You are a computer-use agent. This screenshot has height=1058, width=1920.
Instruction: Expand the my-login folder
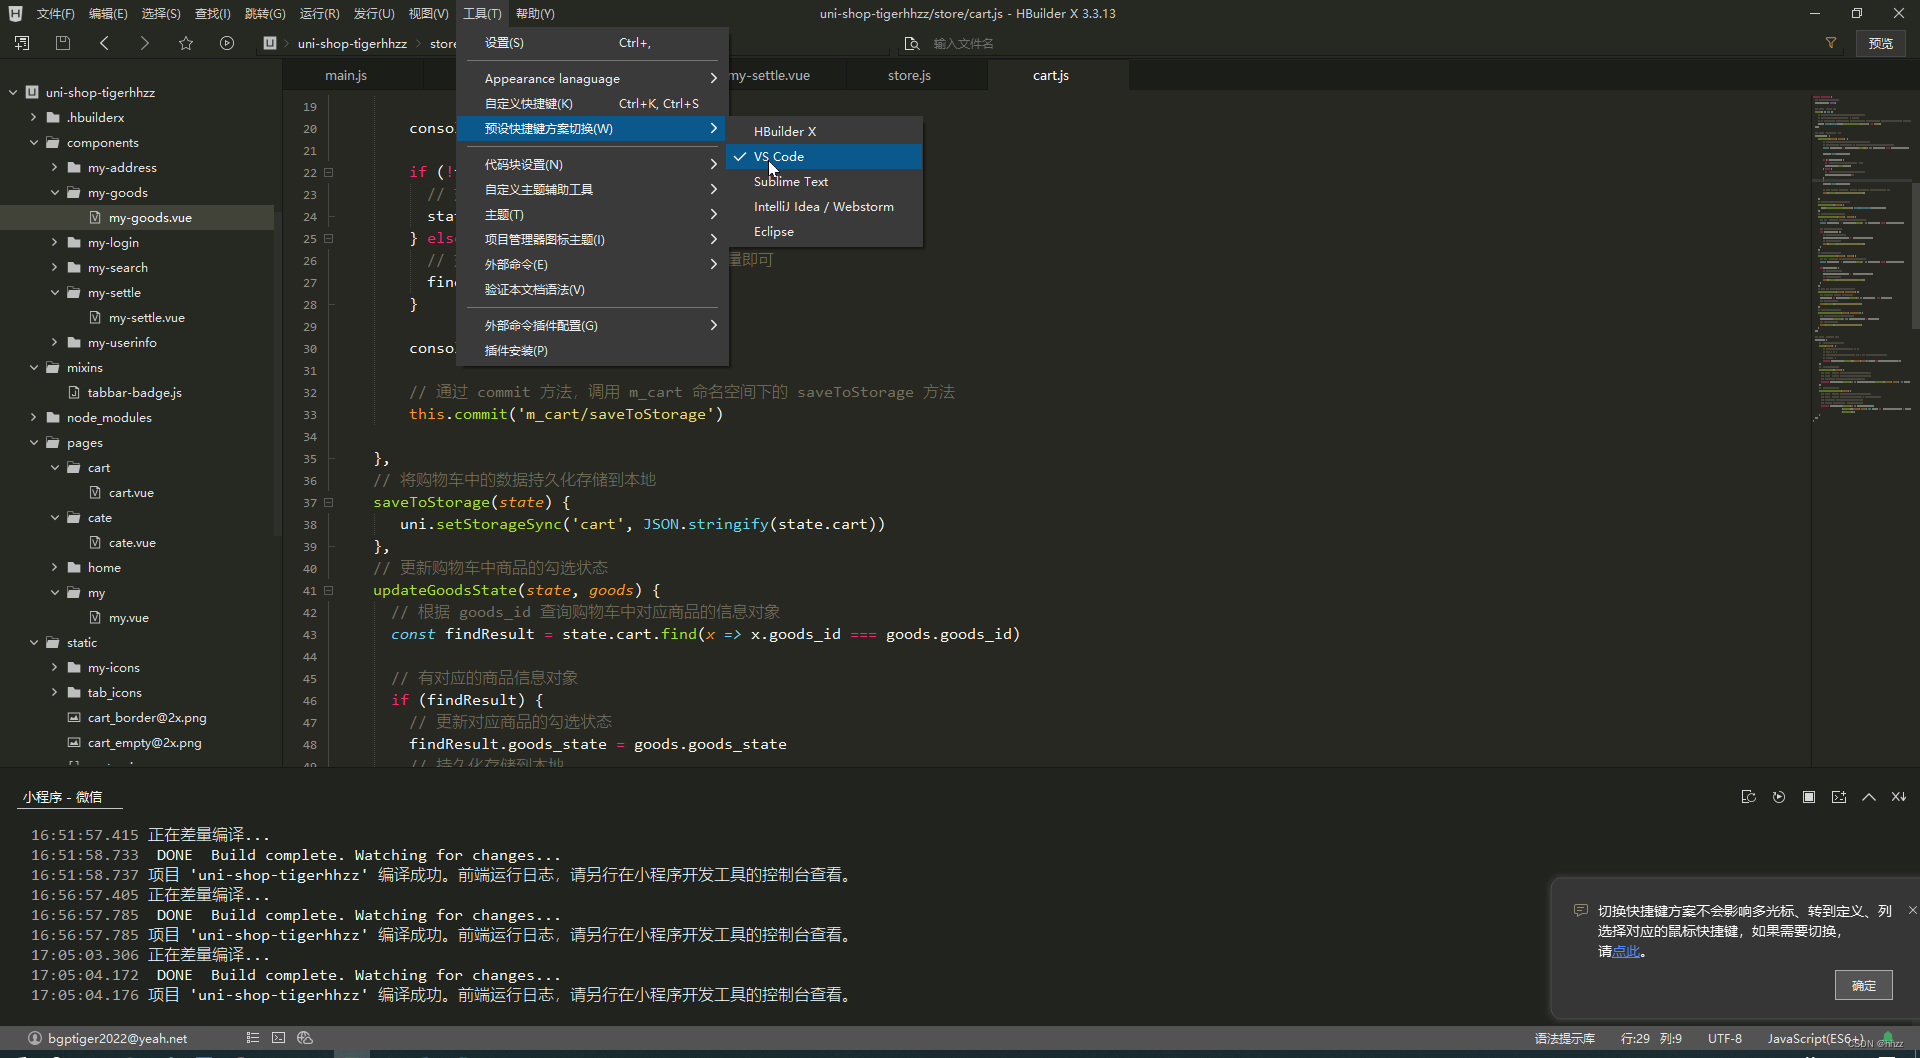click(x=55, y=242)
